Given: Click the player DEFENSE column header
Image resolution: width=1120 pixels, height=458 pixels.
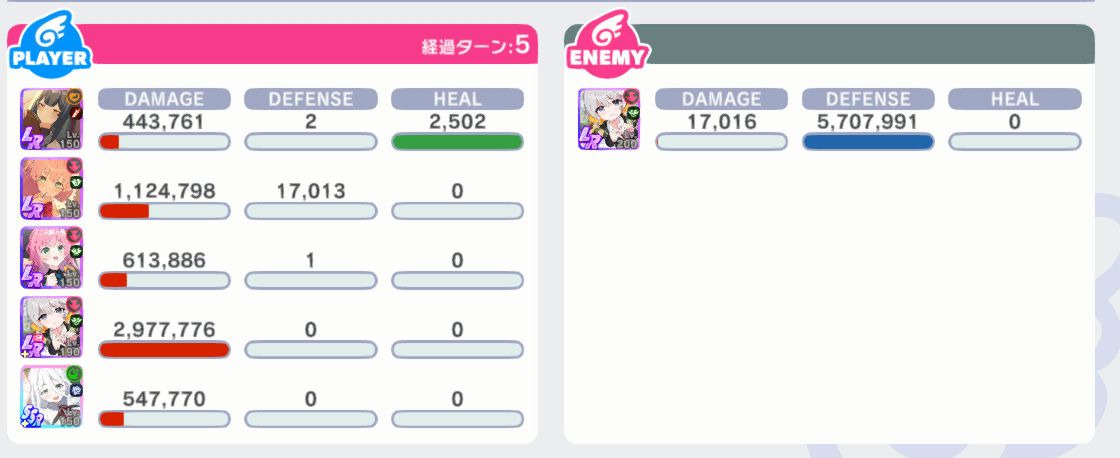Looking at the screenshot, I should [x=311, y=99].
